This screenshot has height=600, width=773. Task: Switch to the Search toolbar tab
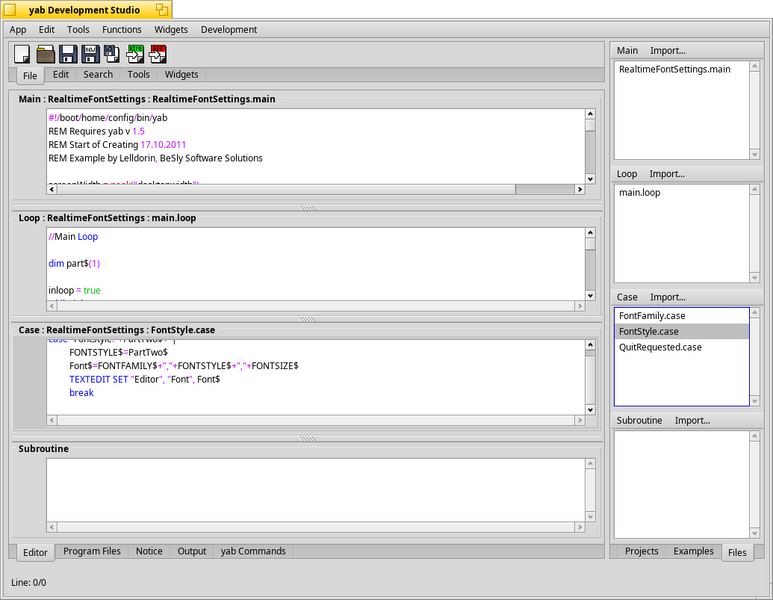point(98,74)
